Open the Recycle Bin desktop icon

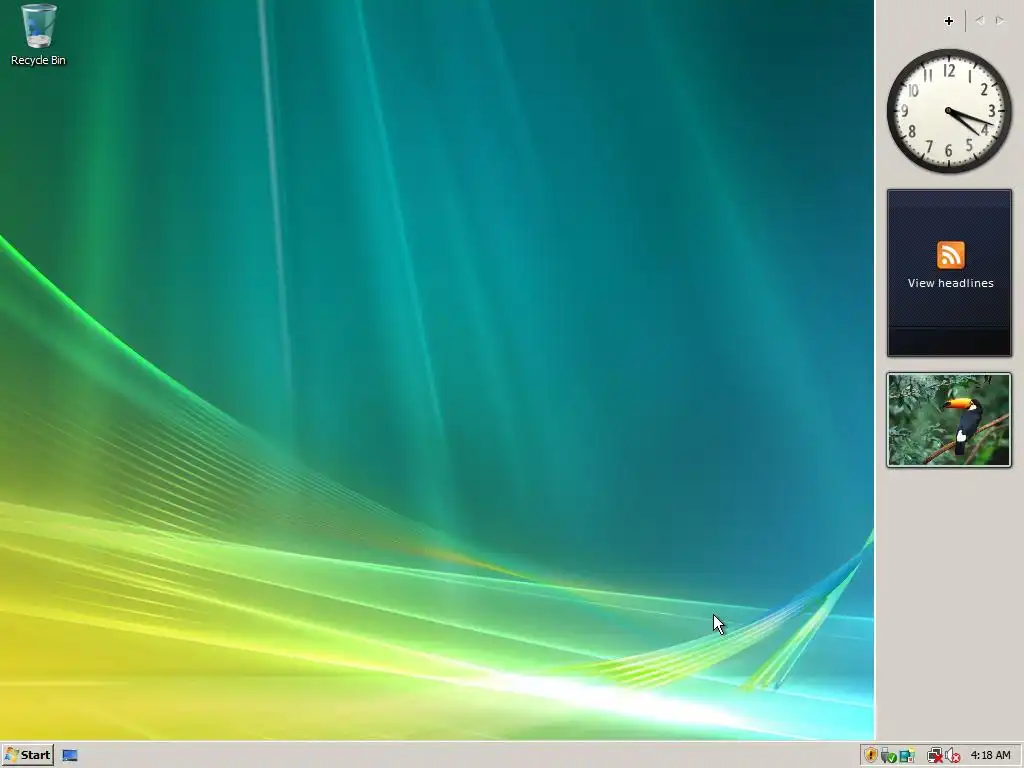click(39, 35)
